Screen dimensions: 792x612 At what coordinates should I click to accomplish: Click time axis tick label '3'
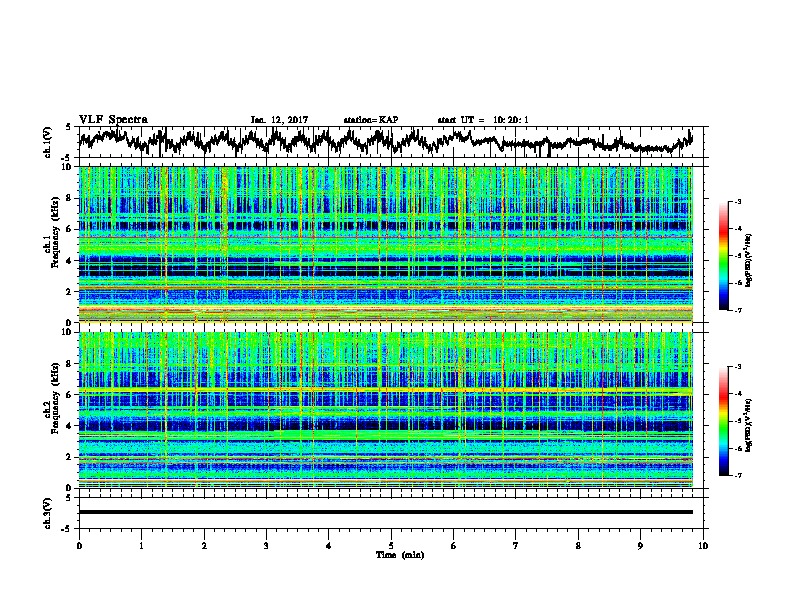pyautogui.click(x=266, y=546)
